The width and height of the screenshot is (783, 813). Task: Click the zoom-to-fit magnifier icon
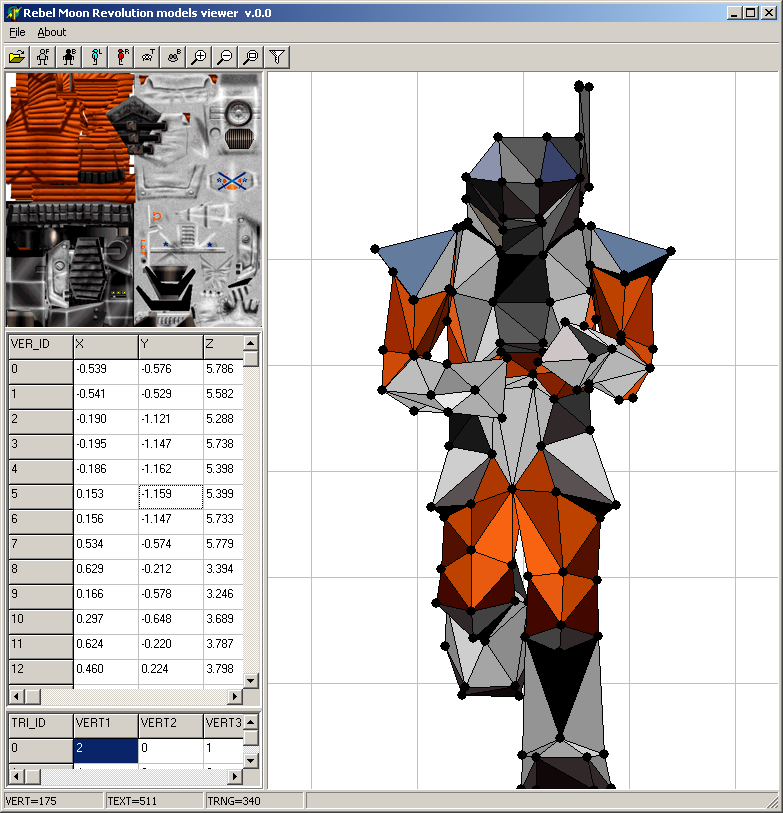pos(251,57)
